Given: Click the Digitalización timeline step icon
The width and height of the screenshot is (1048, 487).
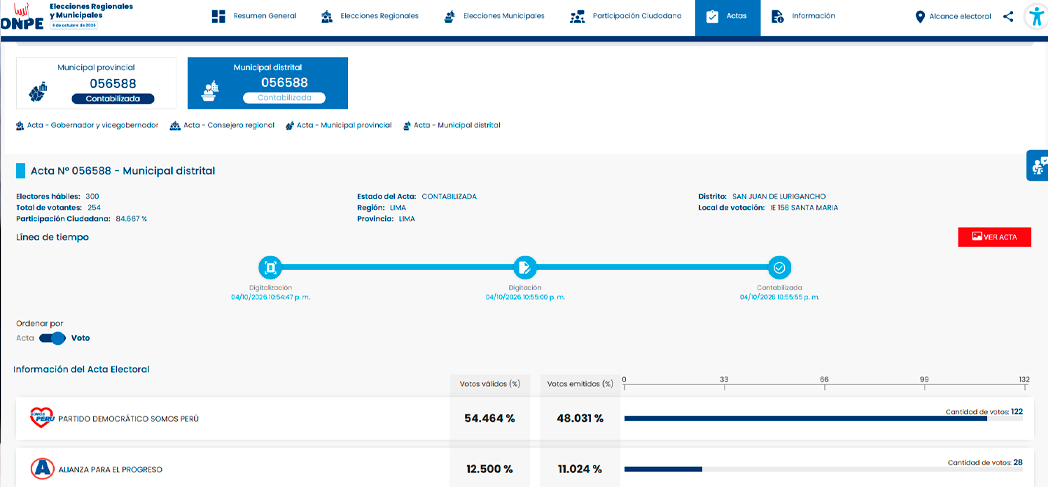Looking at the screenshot, I should [271, 268].
